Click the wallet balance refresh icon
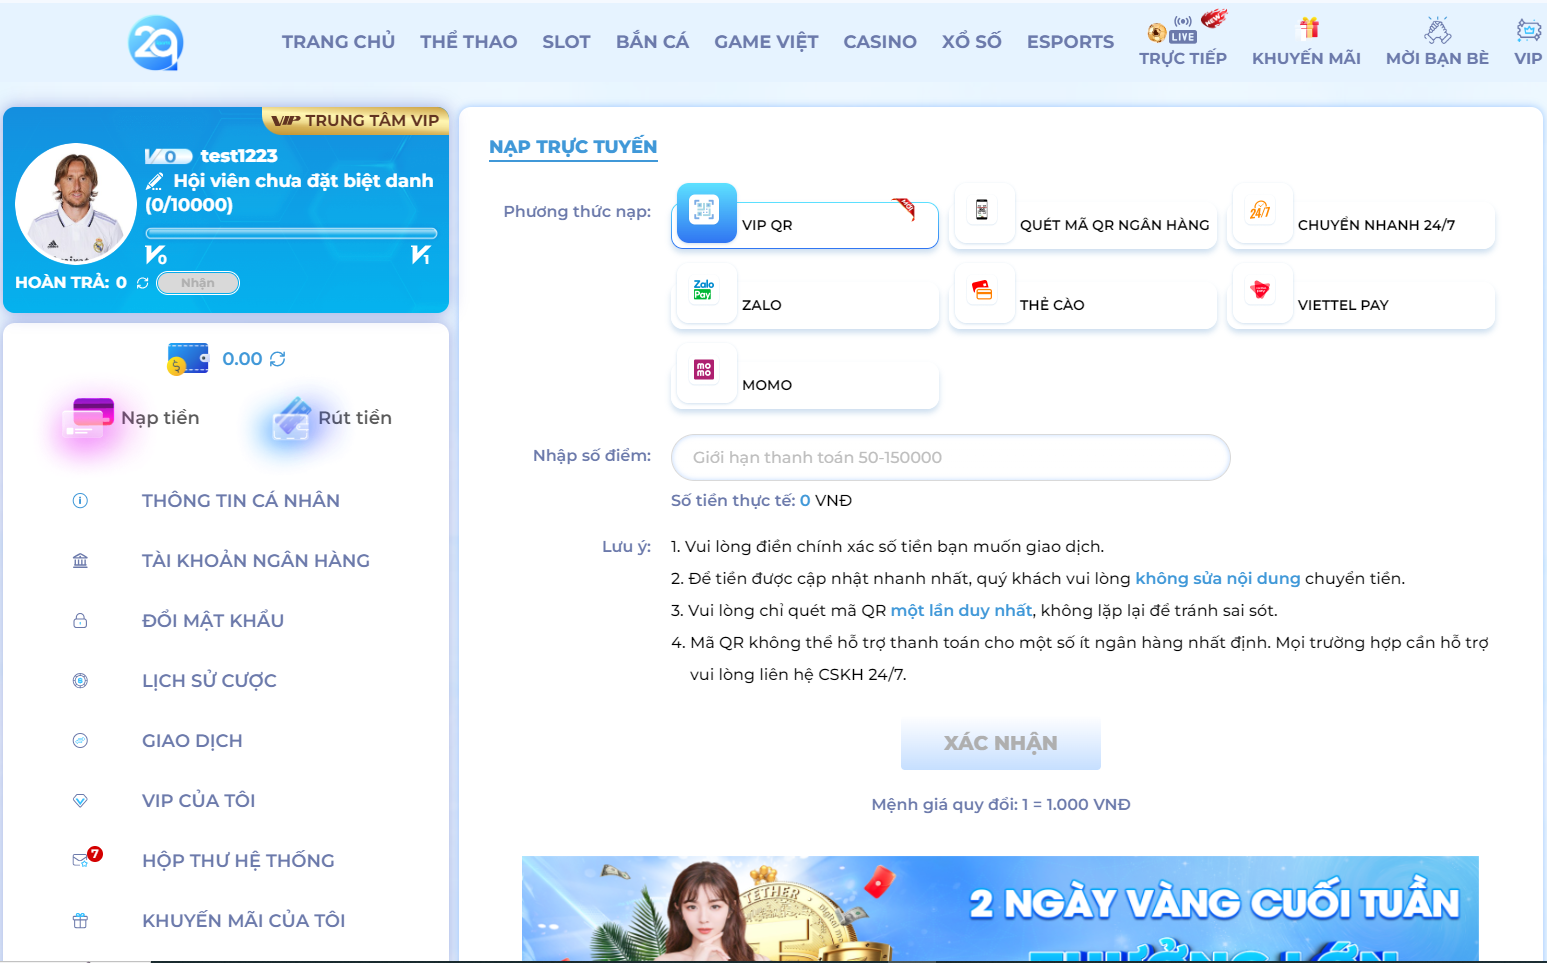The height and width of the screenshot is (963, 1547). [x=278, y=357]
